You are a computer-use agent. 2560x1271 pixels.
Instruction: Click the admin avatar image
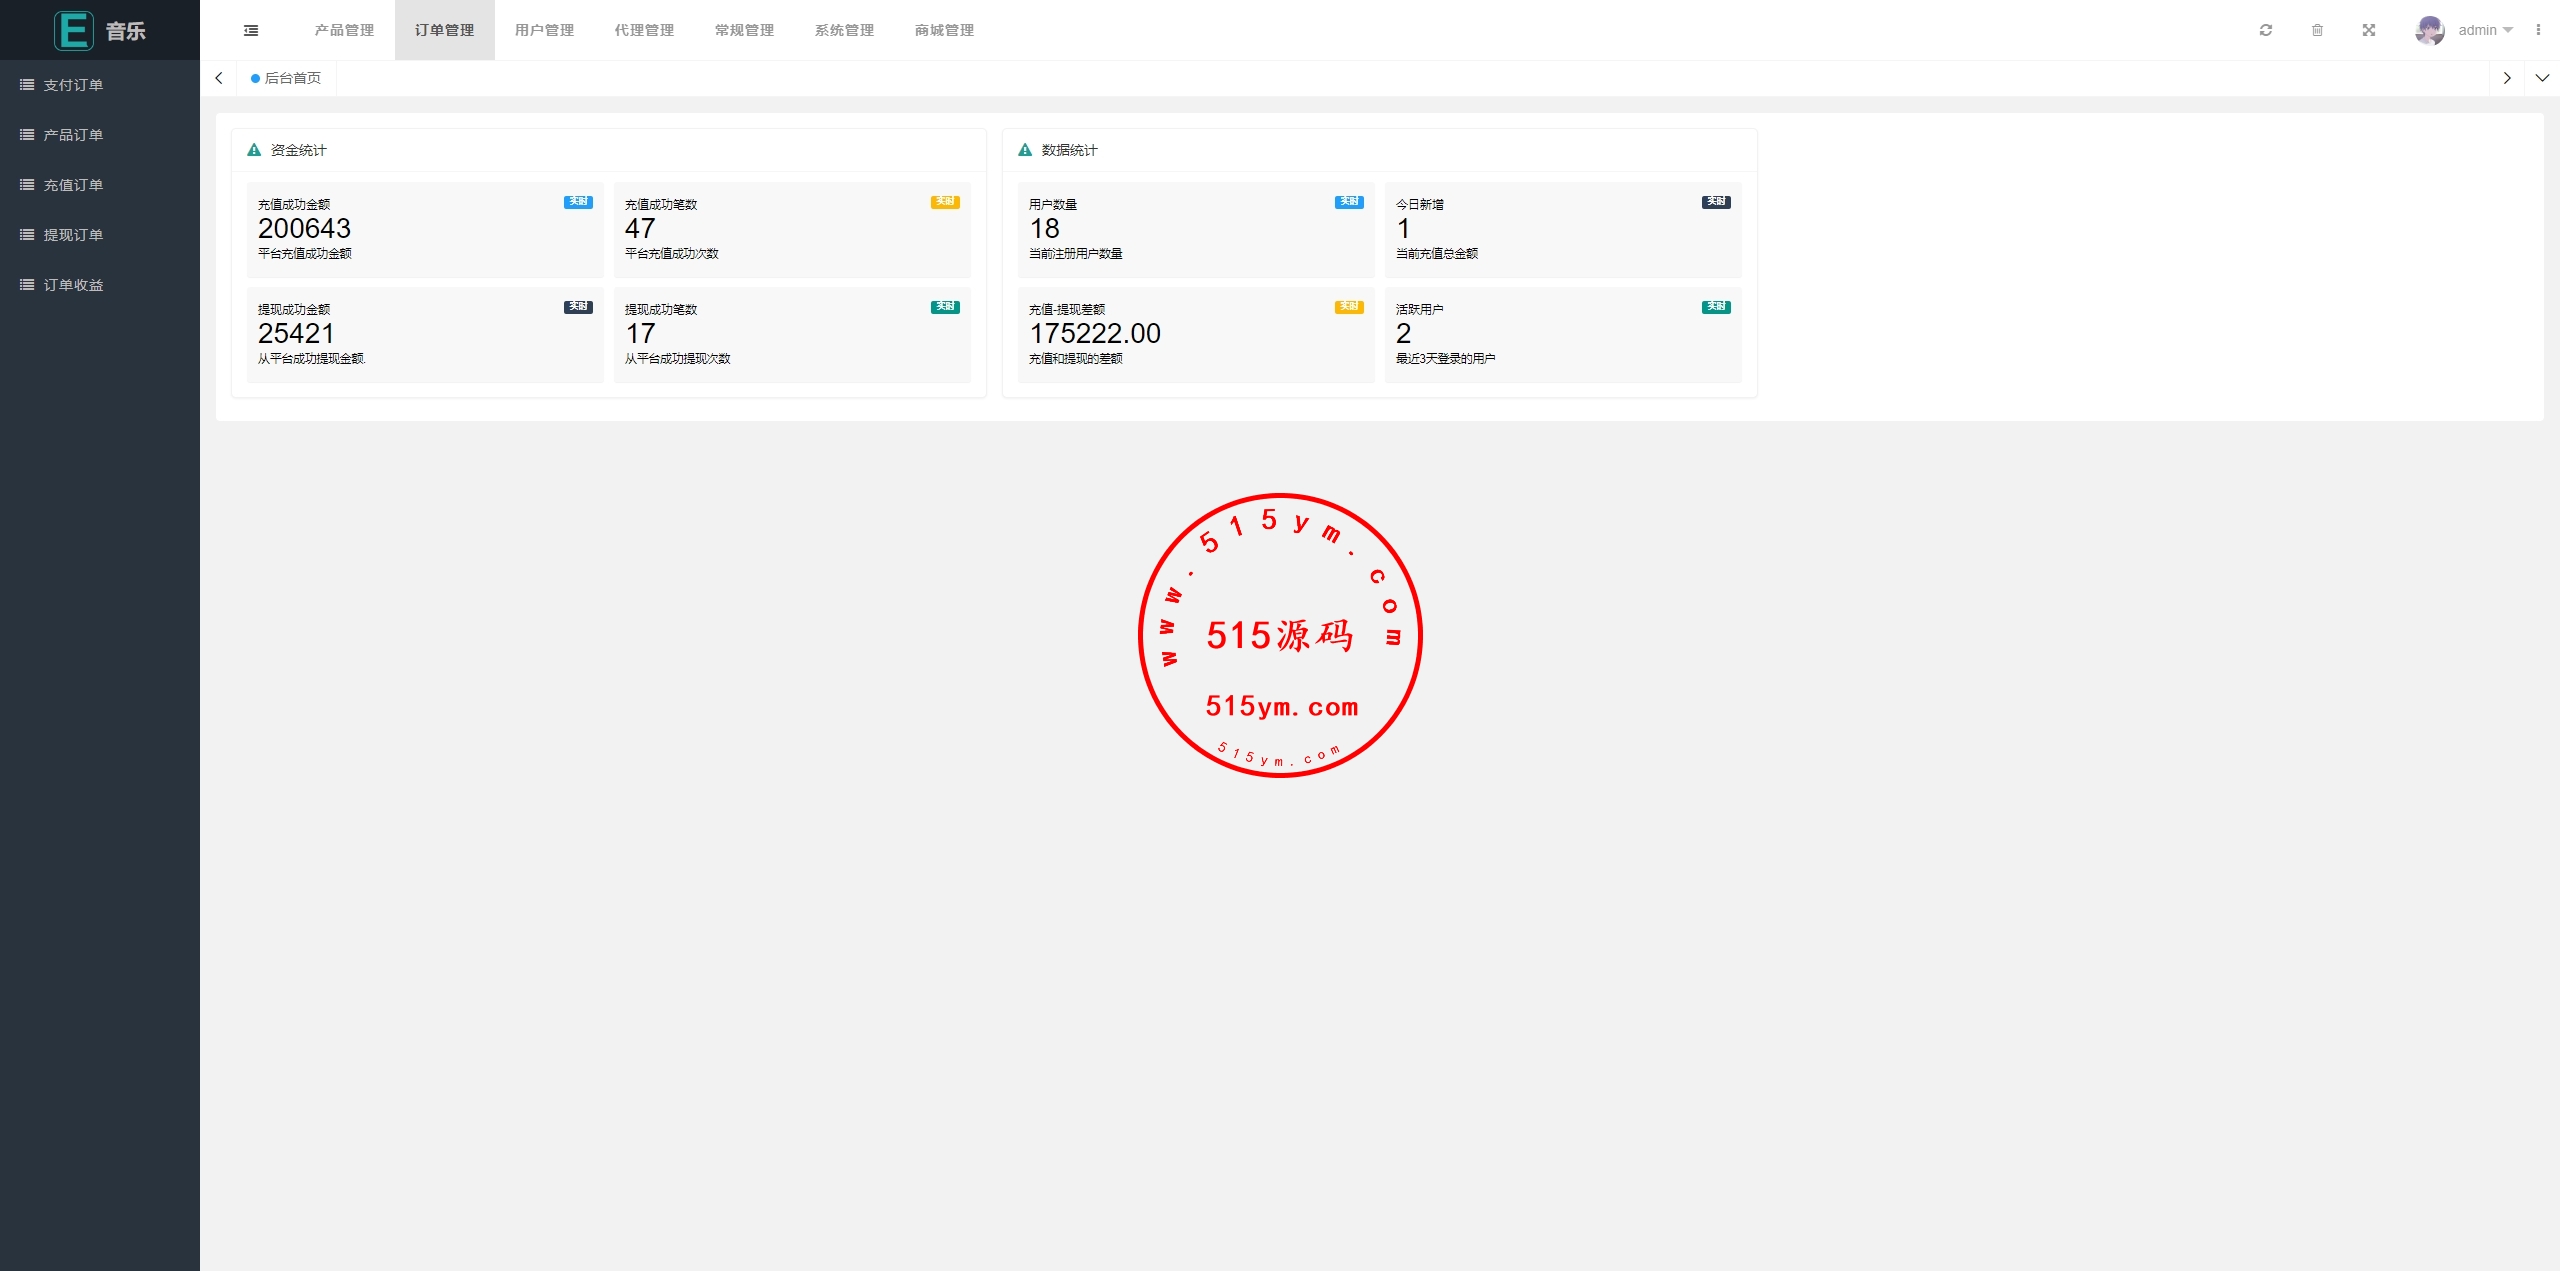[x=2429, y=30]
